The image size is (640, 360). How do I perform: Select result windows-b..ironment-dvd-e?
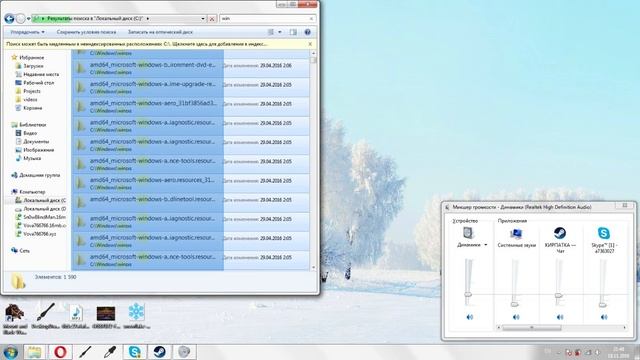[190, 68]
